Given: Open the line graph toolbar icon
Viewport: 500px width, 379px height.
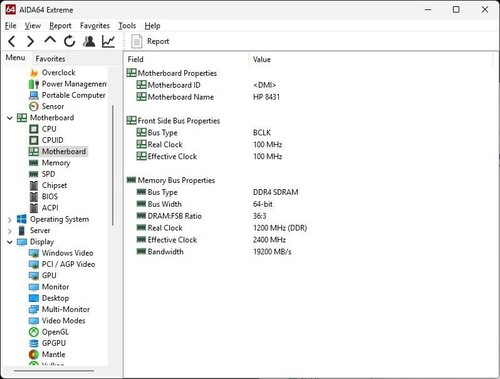Looking at the screenshot, I should point(108,41).
